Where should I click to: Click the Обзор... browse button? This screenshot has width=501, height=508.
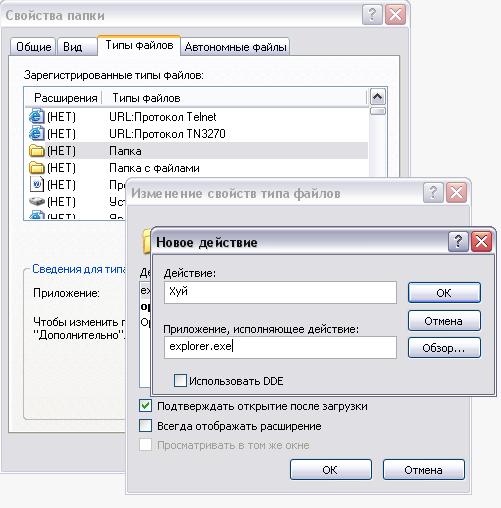pyautogui.click(x=444, y=348)
